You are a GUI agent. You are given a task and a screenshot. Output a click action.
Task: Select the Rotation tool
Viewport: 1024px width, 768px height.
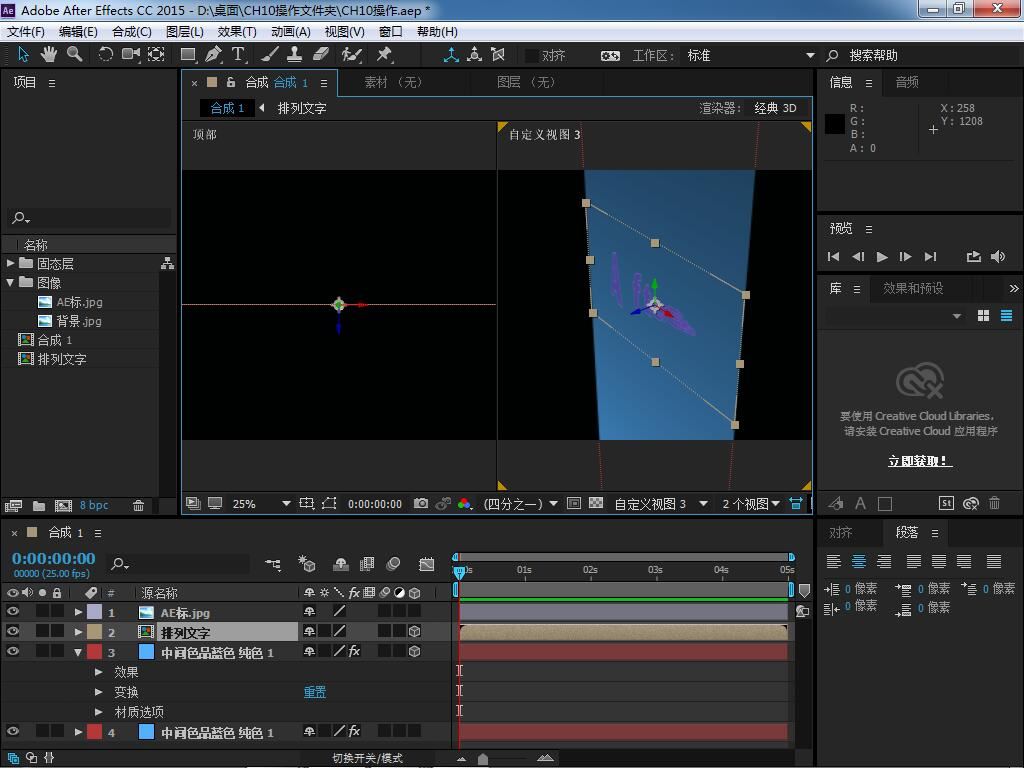pyautogui.click(x=105, y=55)
